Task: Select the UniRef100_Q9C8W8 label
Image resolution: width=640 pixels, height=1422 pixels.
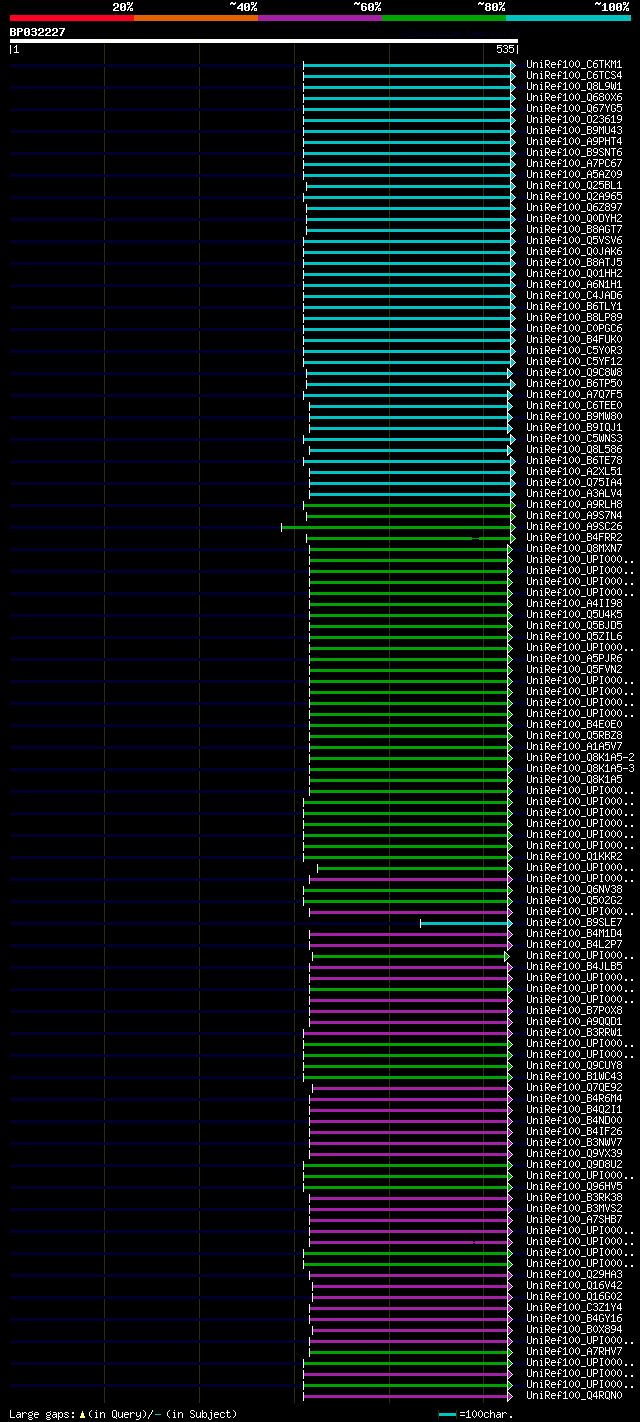Action: pyautogui.click(x=574, y=372)
